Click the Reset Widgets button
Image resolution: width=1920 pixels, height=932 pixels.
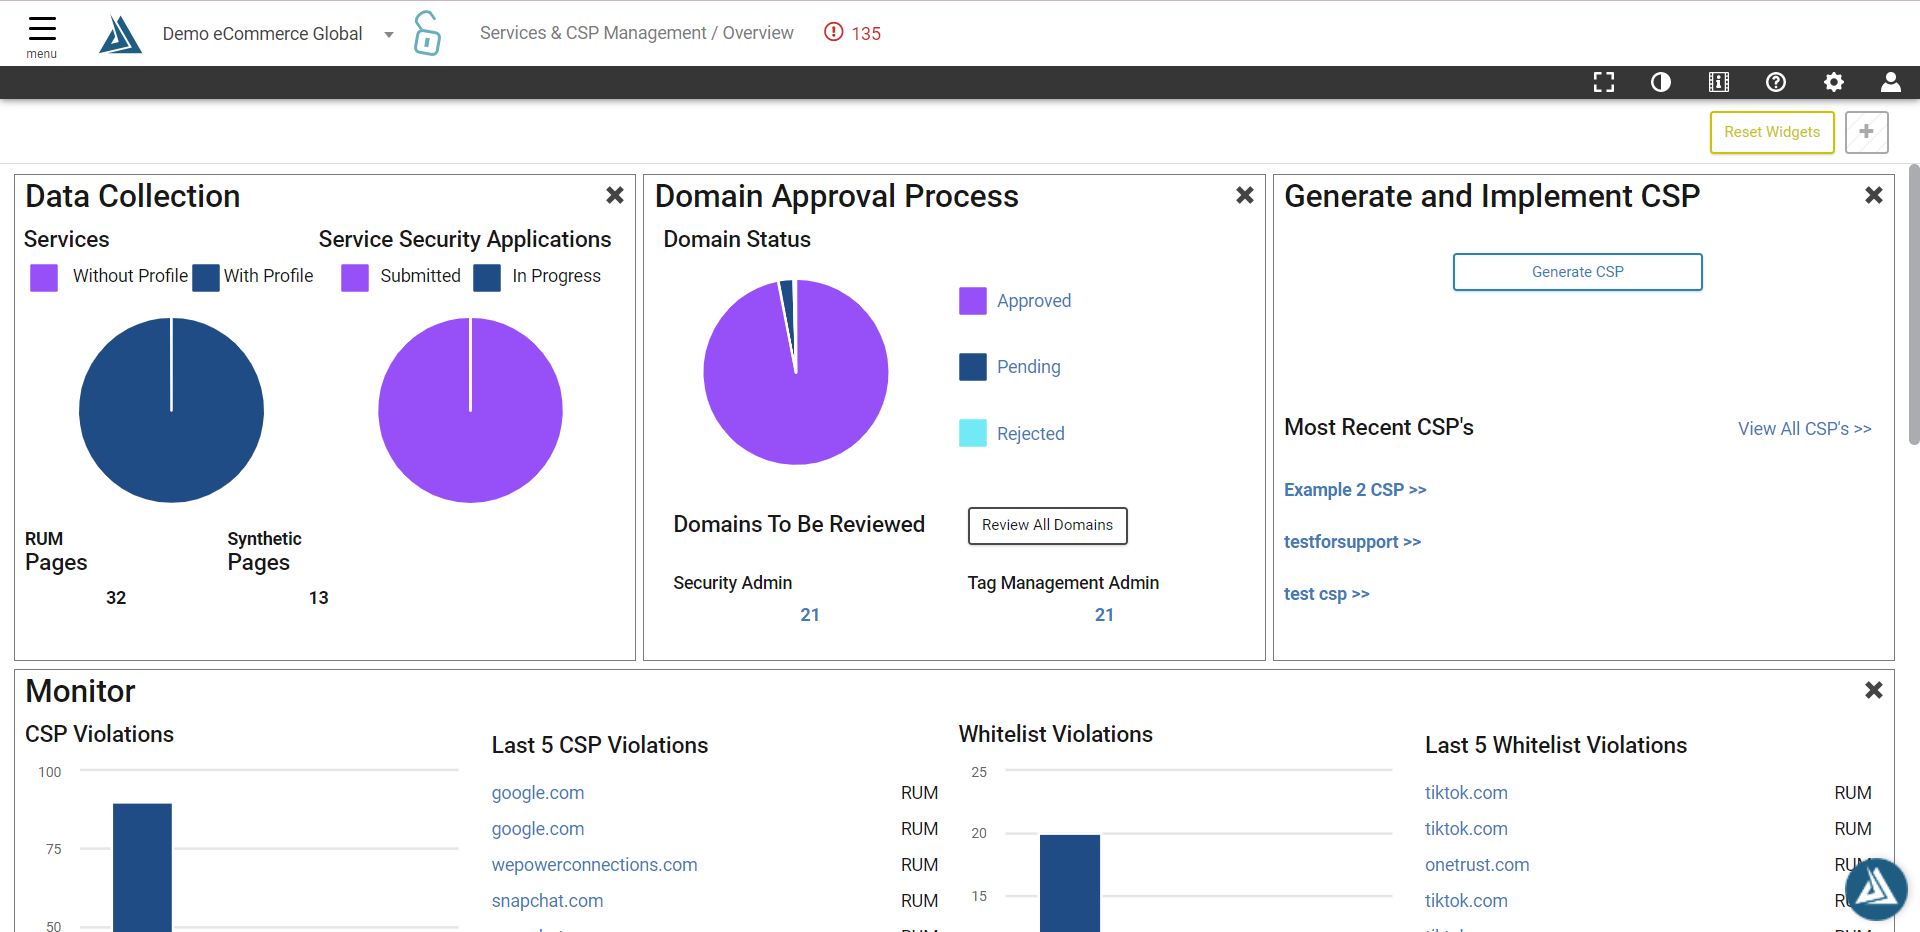(x=1772, y=132)
